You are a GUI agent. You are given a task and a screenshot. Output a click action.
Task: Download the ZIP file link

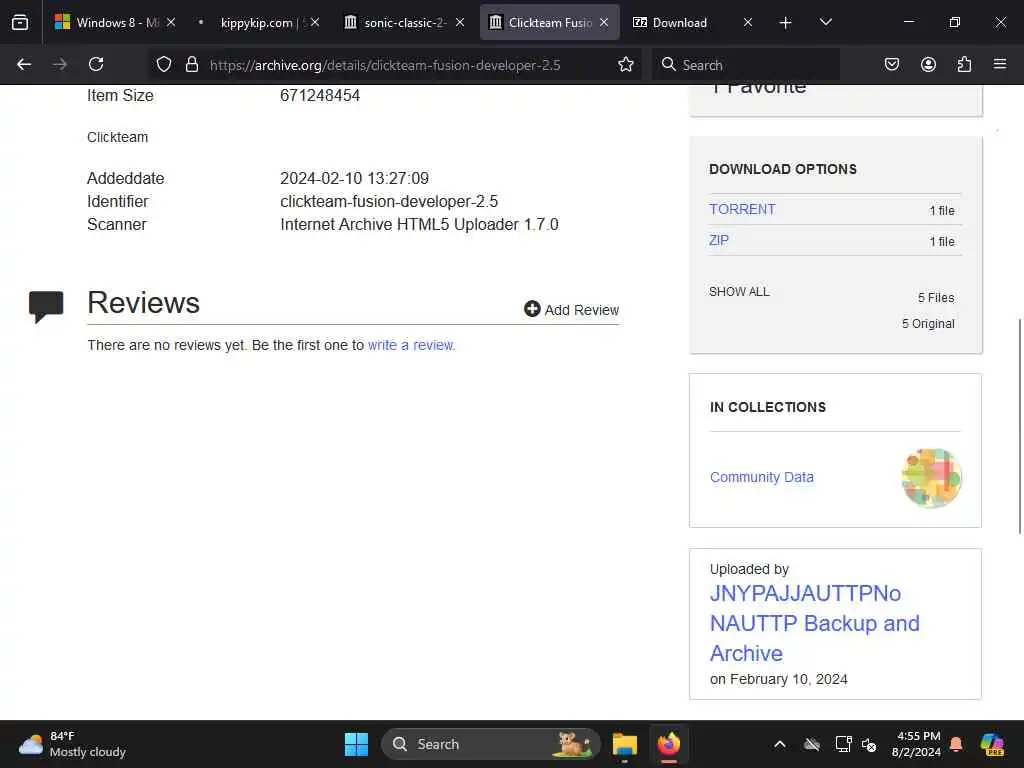point(718,240)
